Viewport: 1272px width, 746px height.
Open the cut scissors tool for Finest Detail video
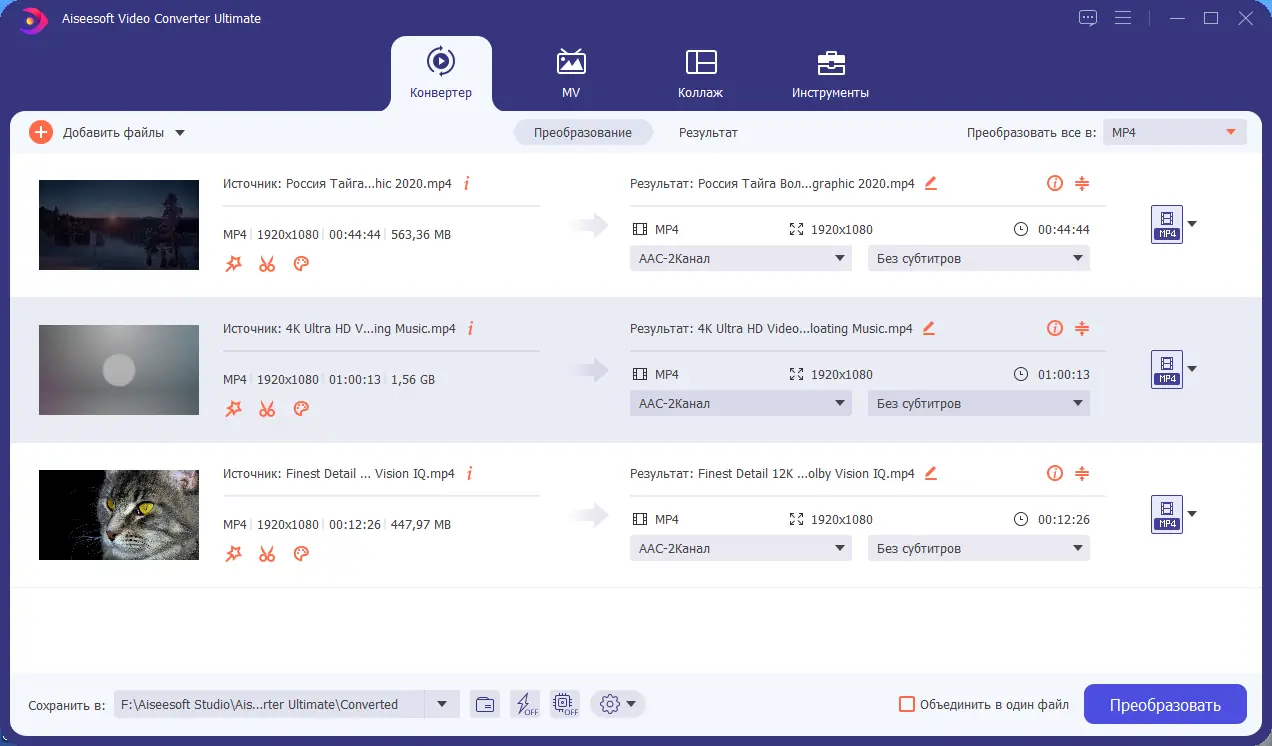click(x=267, y=554)
